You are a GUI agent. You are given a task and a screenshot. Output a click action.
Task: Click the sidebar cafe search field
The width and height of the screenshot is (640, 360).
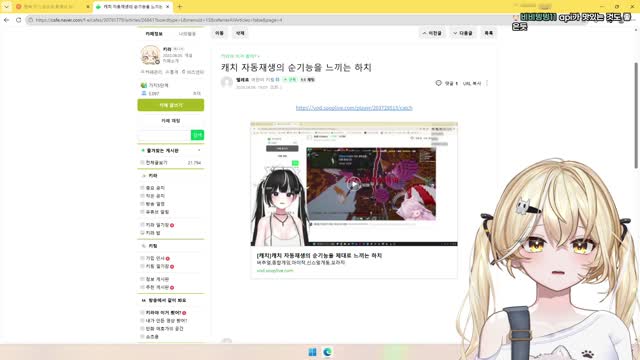[x=164, y=135]
